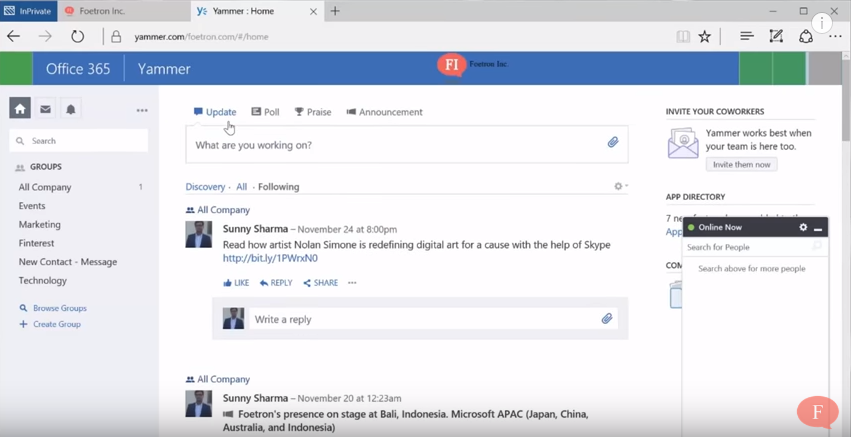Open Sunny Sharma's name on November 20 post
The image size is (851, 437).
[x=255, y=398]
